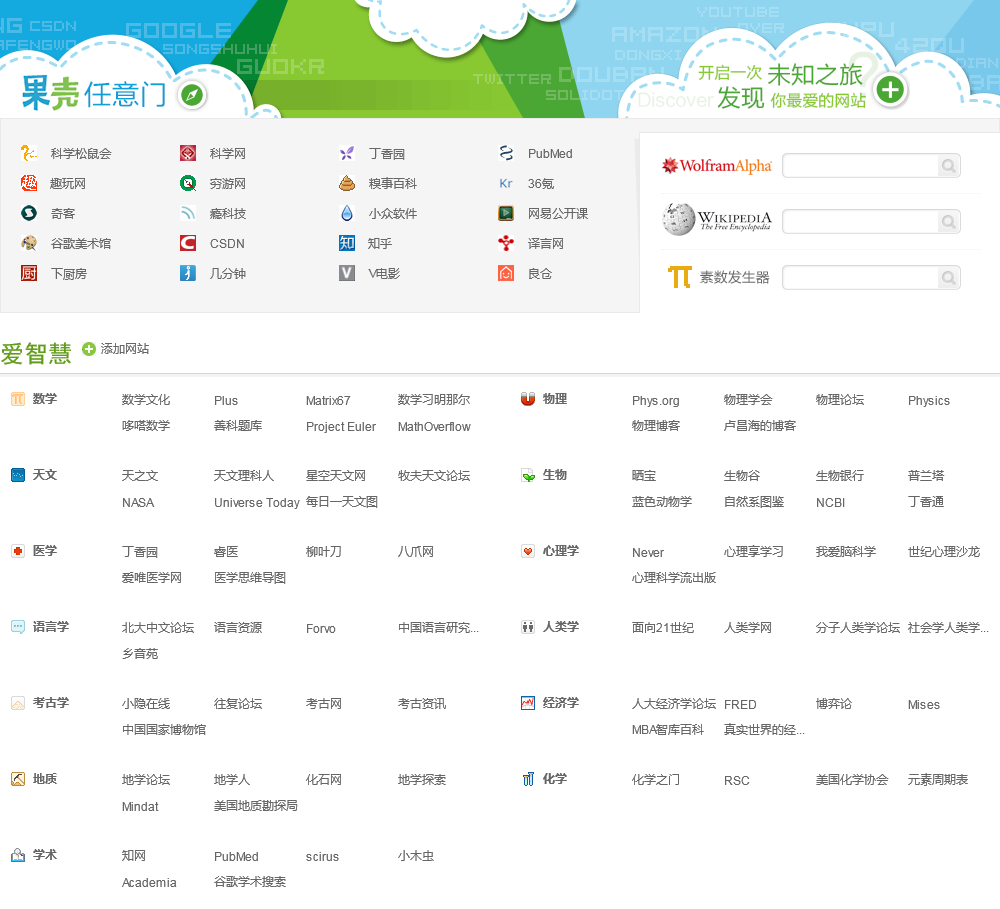Click the 素数发生器 search magnifier icon
Image resolution: width=1000 pixels, height=909 pixels.
948,278
